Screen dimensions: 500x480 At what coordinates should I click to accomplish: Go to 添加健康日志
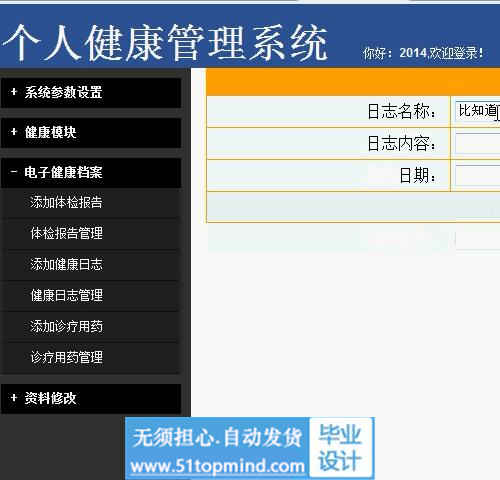[66, 264]
